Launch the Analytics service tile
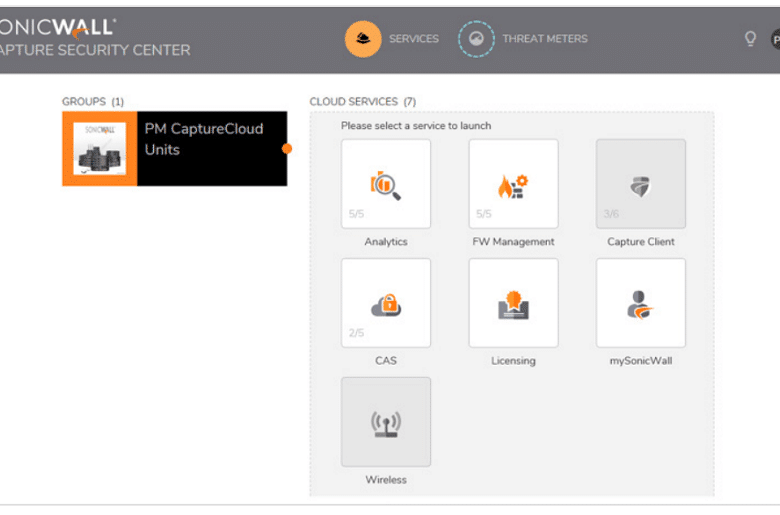Image resolution: width=780 pixels, height=515 pixels. 386,184
